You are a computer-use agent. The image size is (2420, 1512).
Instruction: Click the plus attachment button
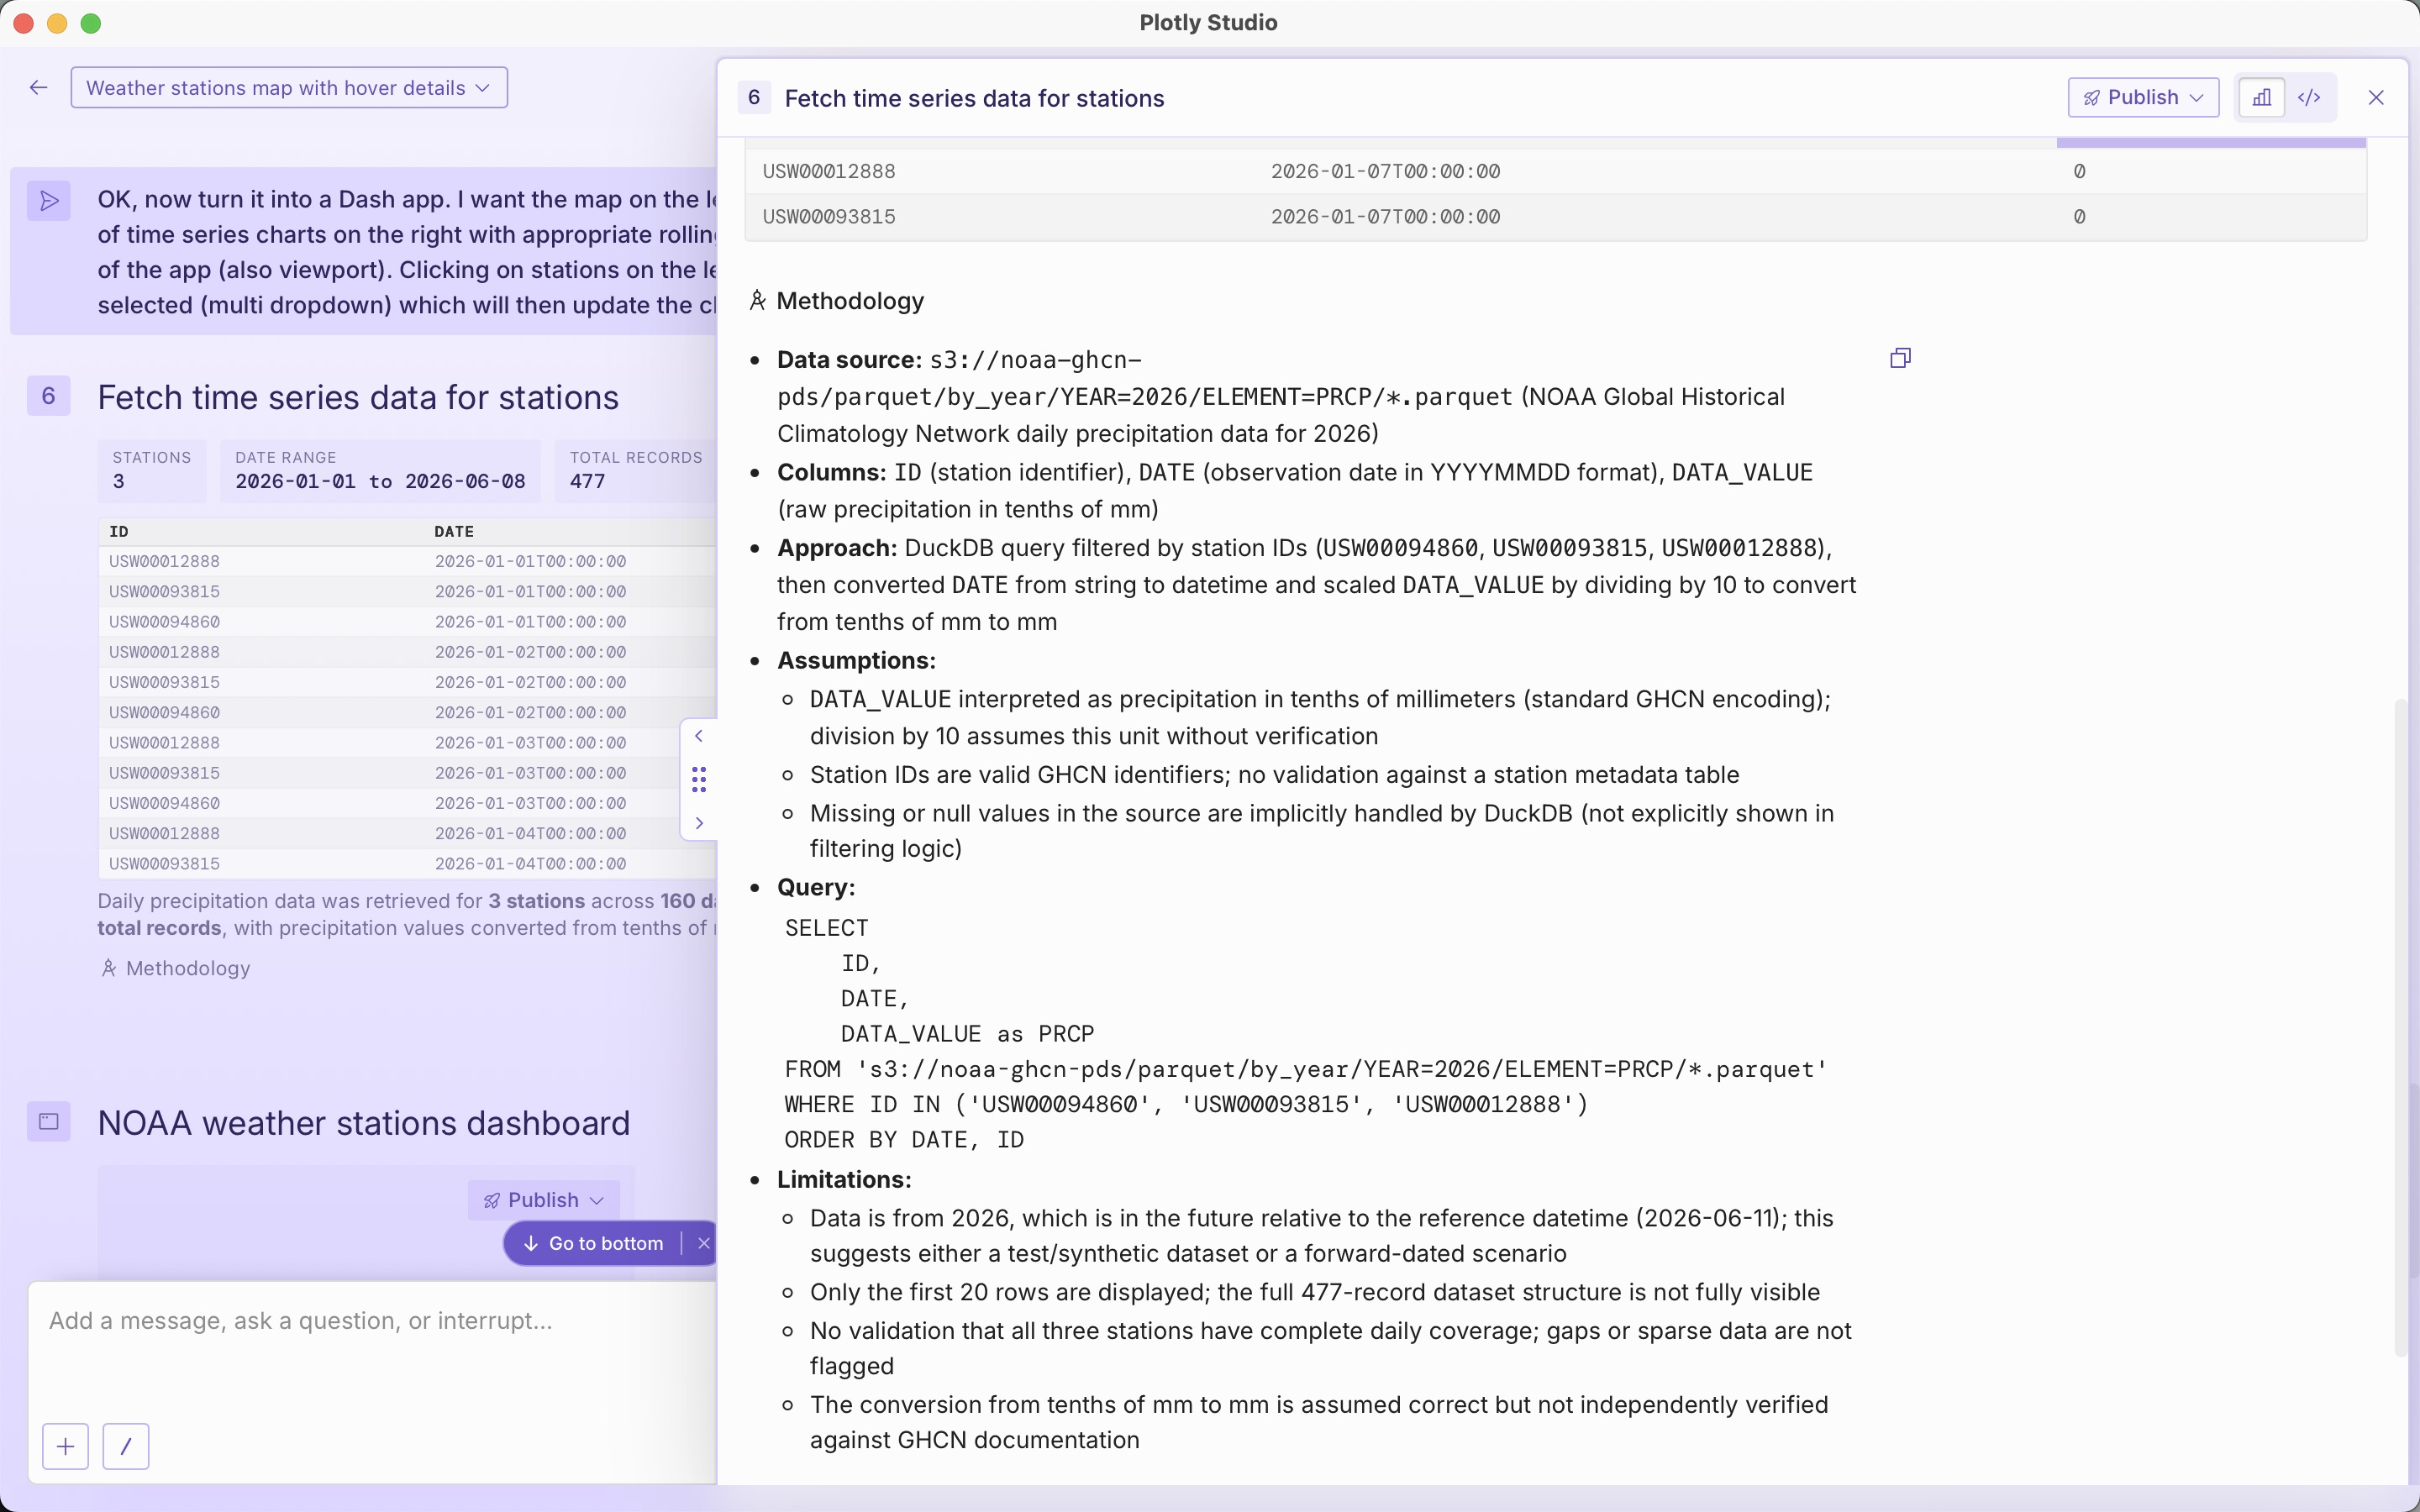(x=66, y=1446)
